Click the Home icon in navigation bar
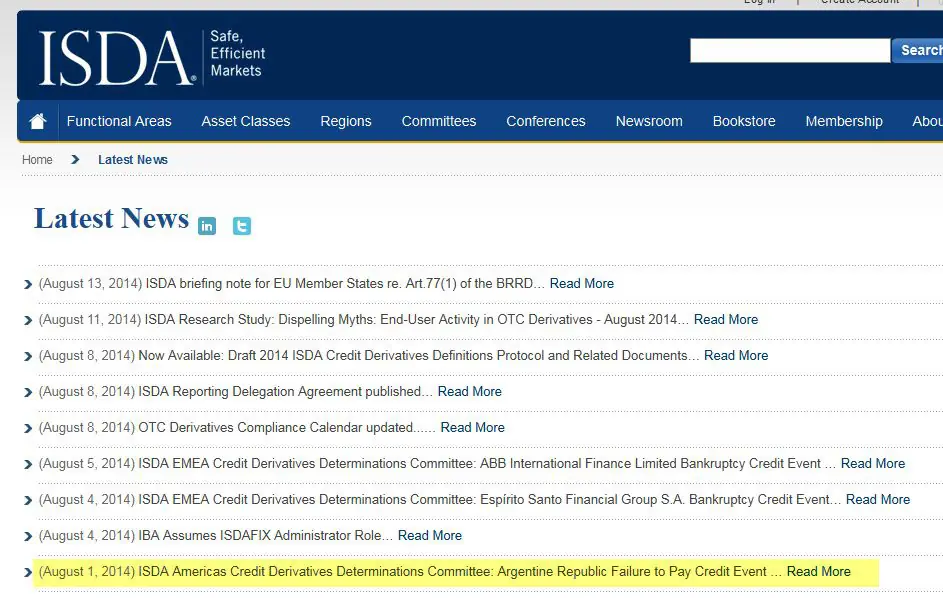 tap(38, 121)
